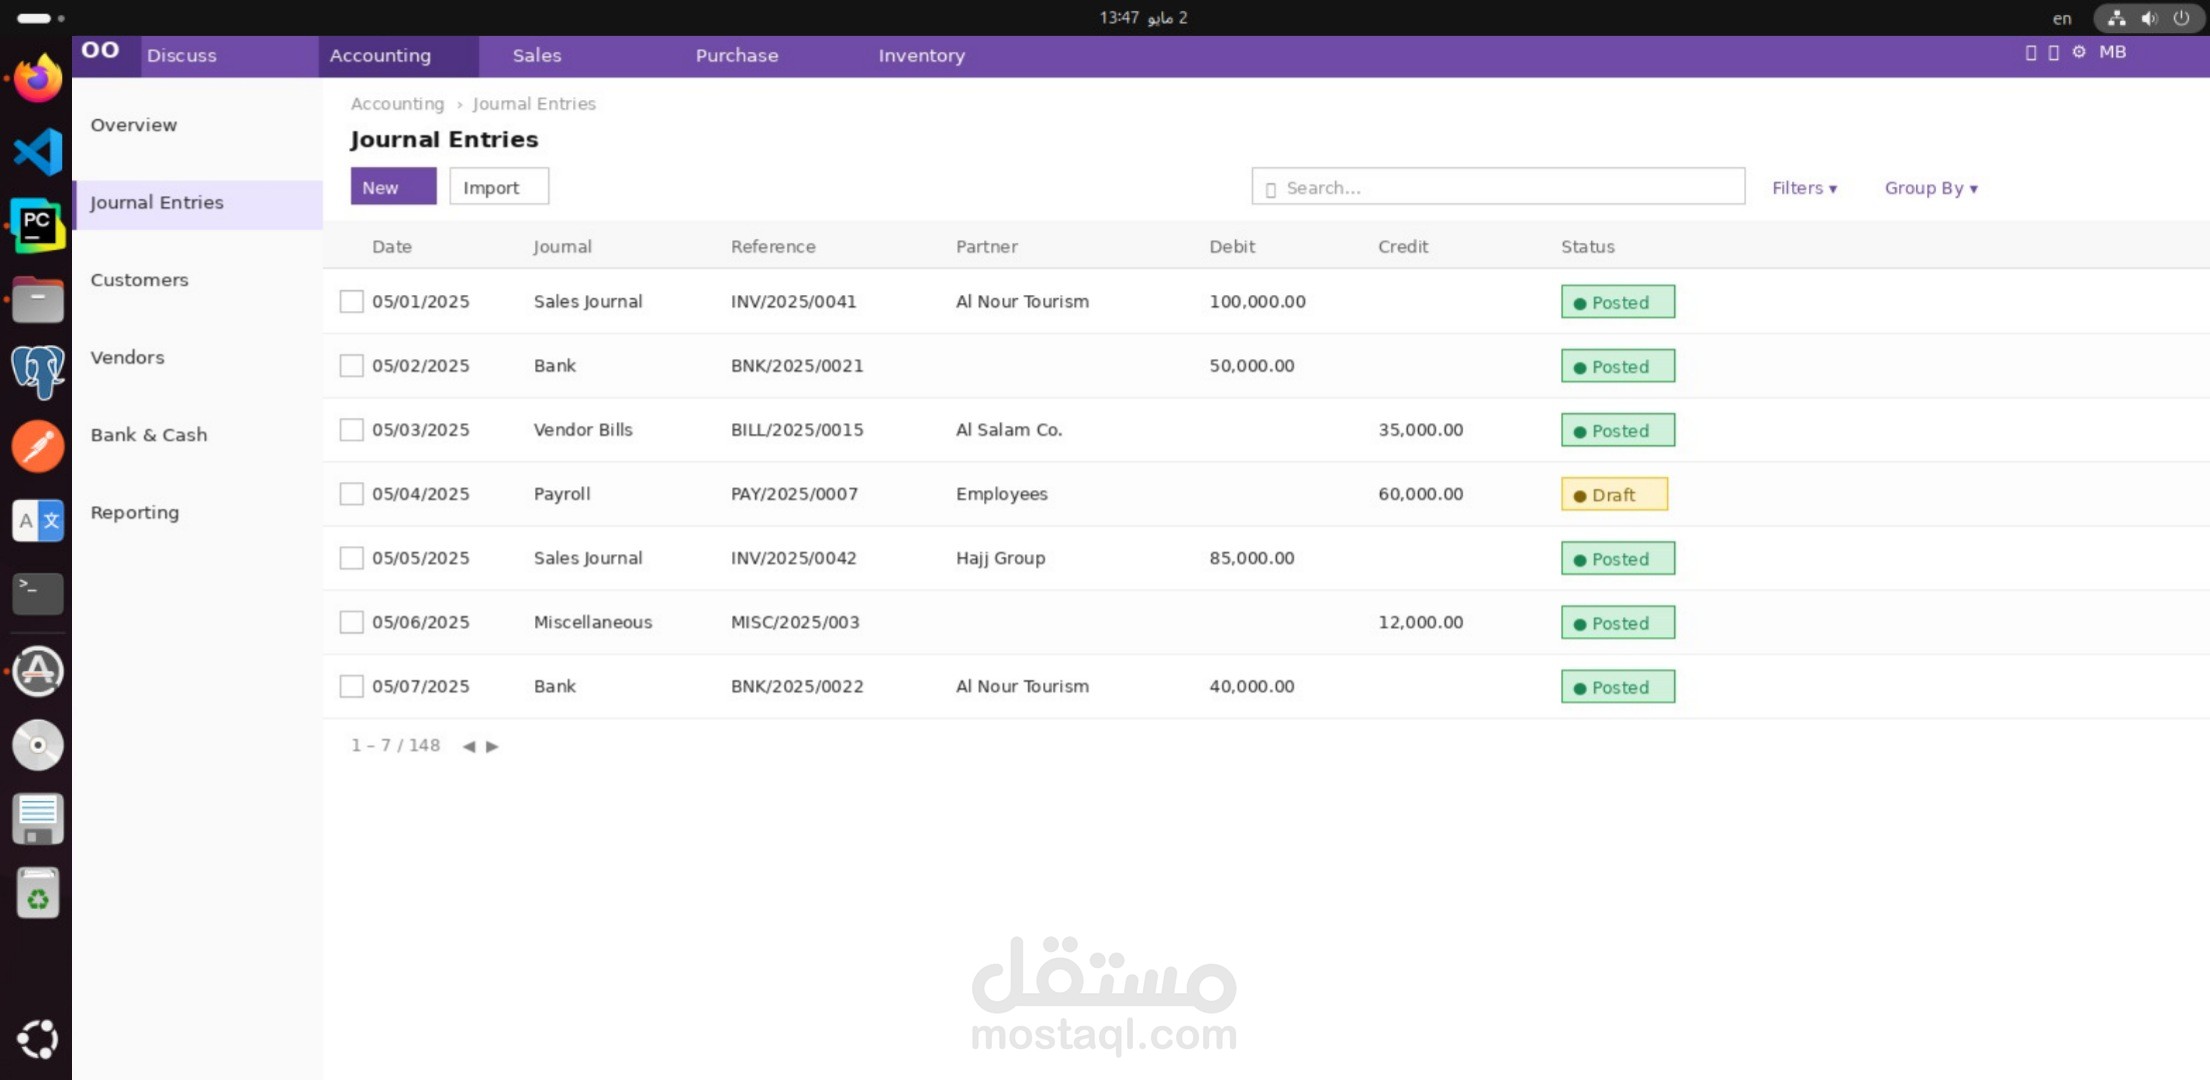This screenshot has height=1080, width=2210.
Task: Click the volume speaker tray icon
Action: (x=2149, y=18)
